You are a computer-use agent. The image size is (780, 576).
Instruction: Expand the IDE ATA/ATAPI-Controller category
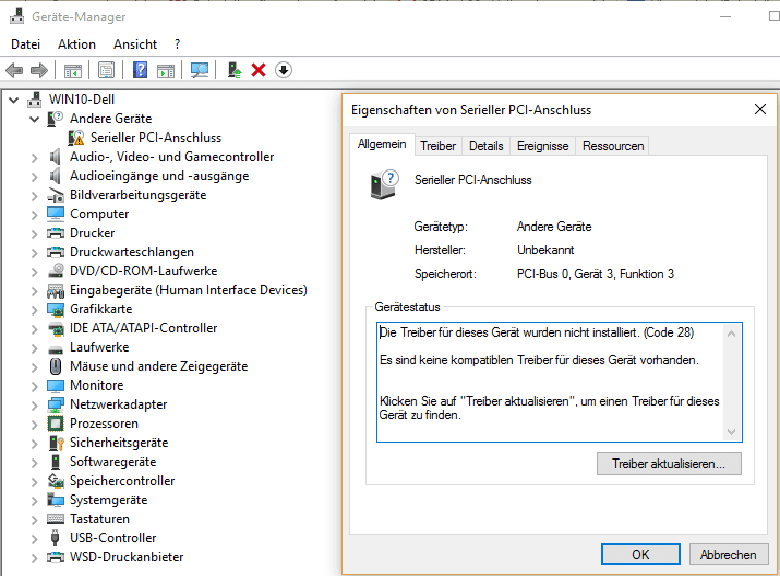(34, 329)
